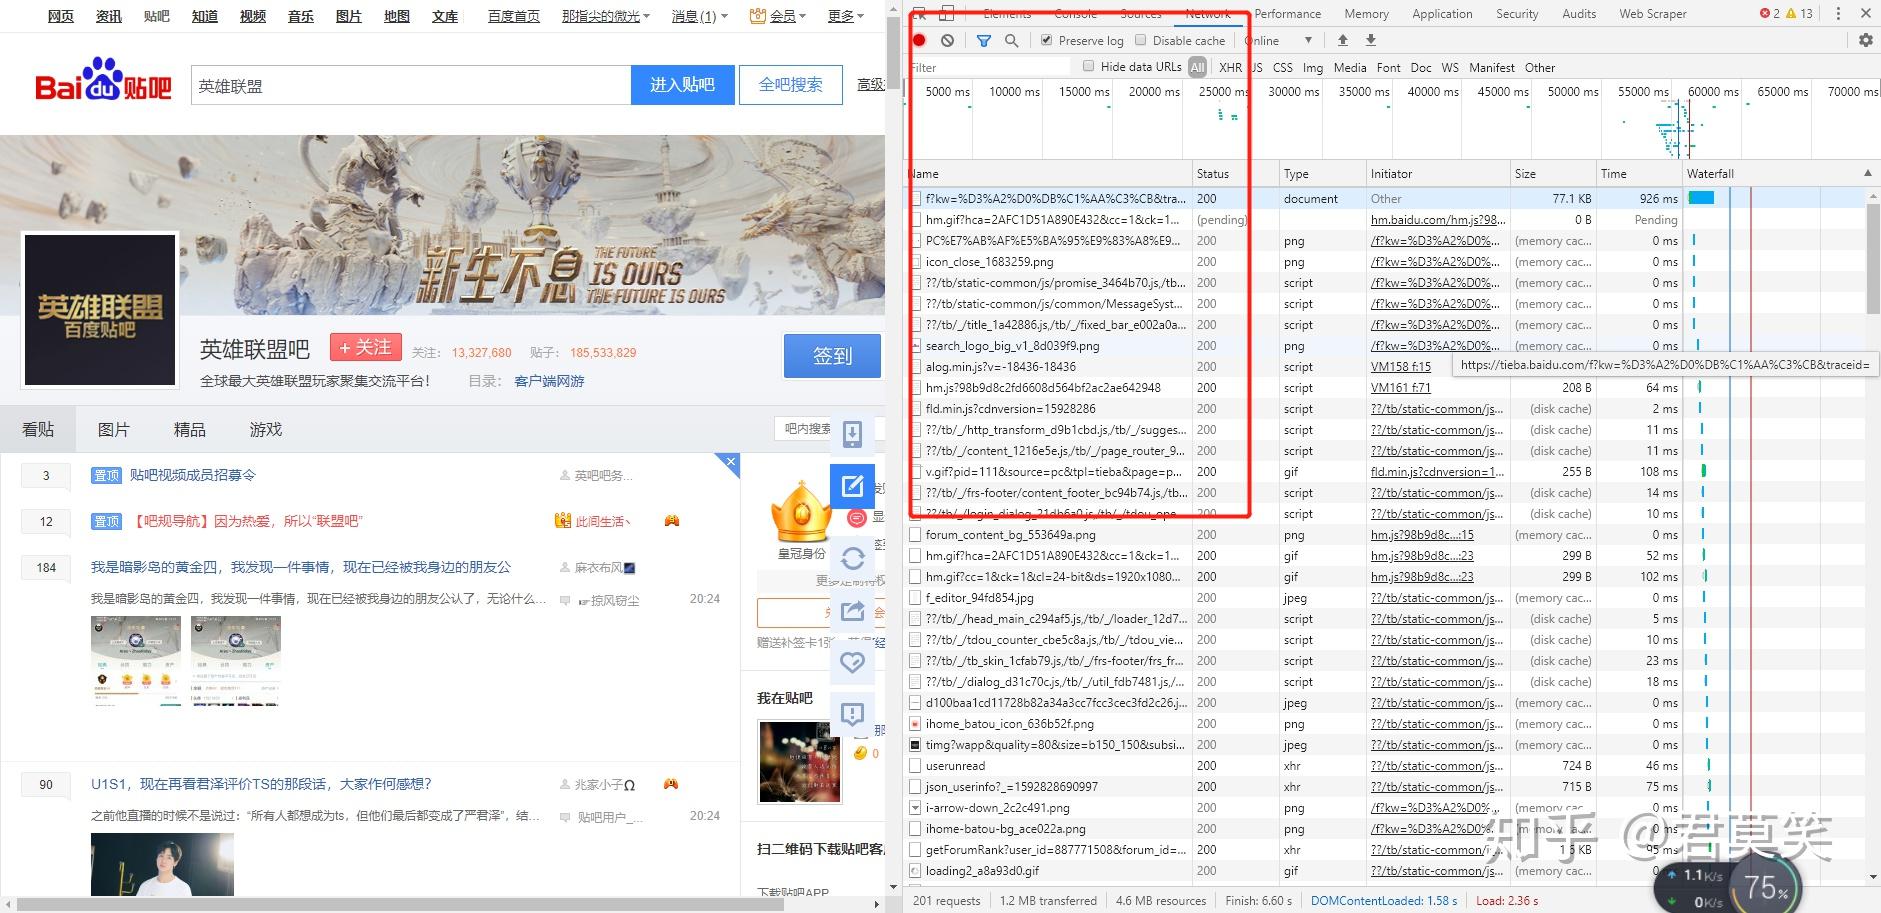Click the download app phone icon in floating sidebar

[x=852, y=434]
